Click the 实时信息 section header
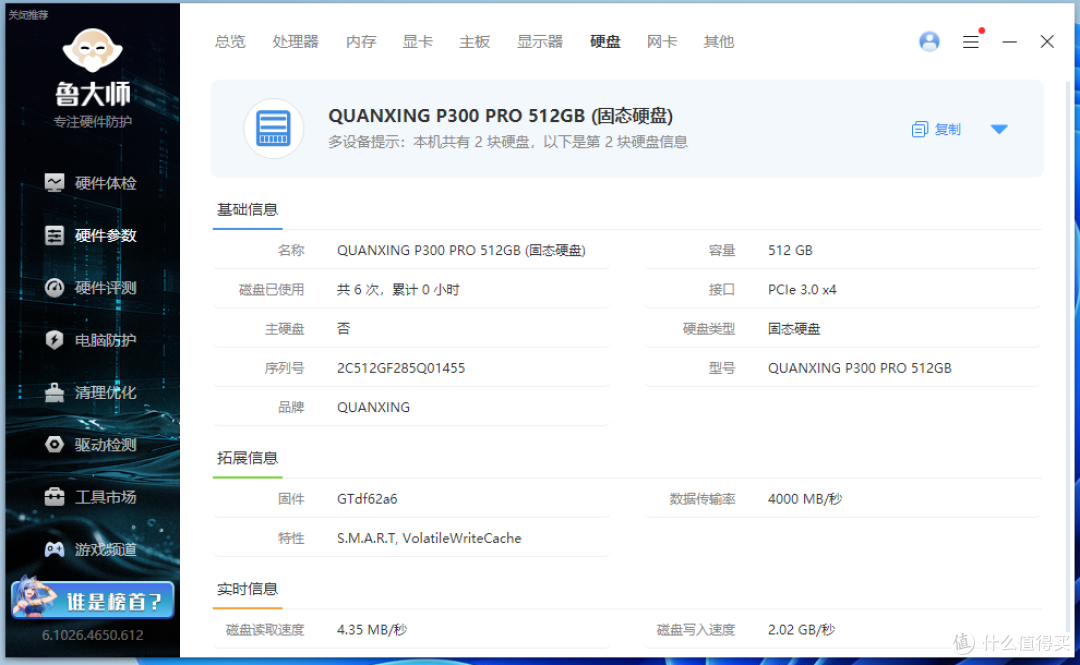This screenshot has height=665, width=1080. tap(247, 589)
